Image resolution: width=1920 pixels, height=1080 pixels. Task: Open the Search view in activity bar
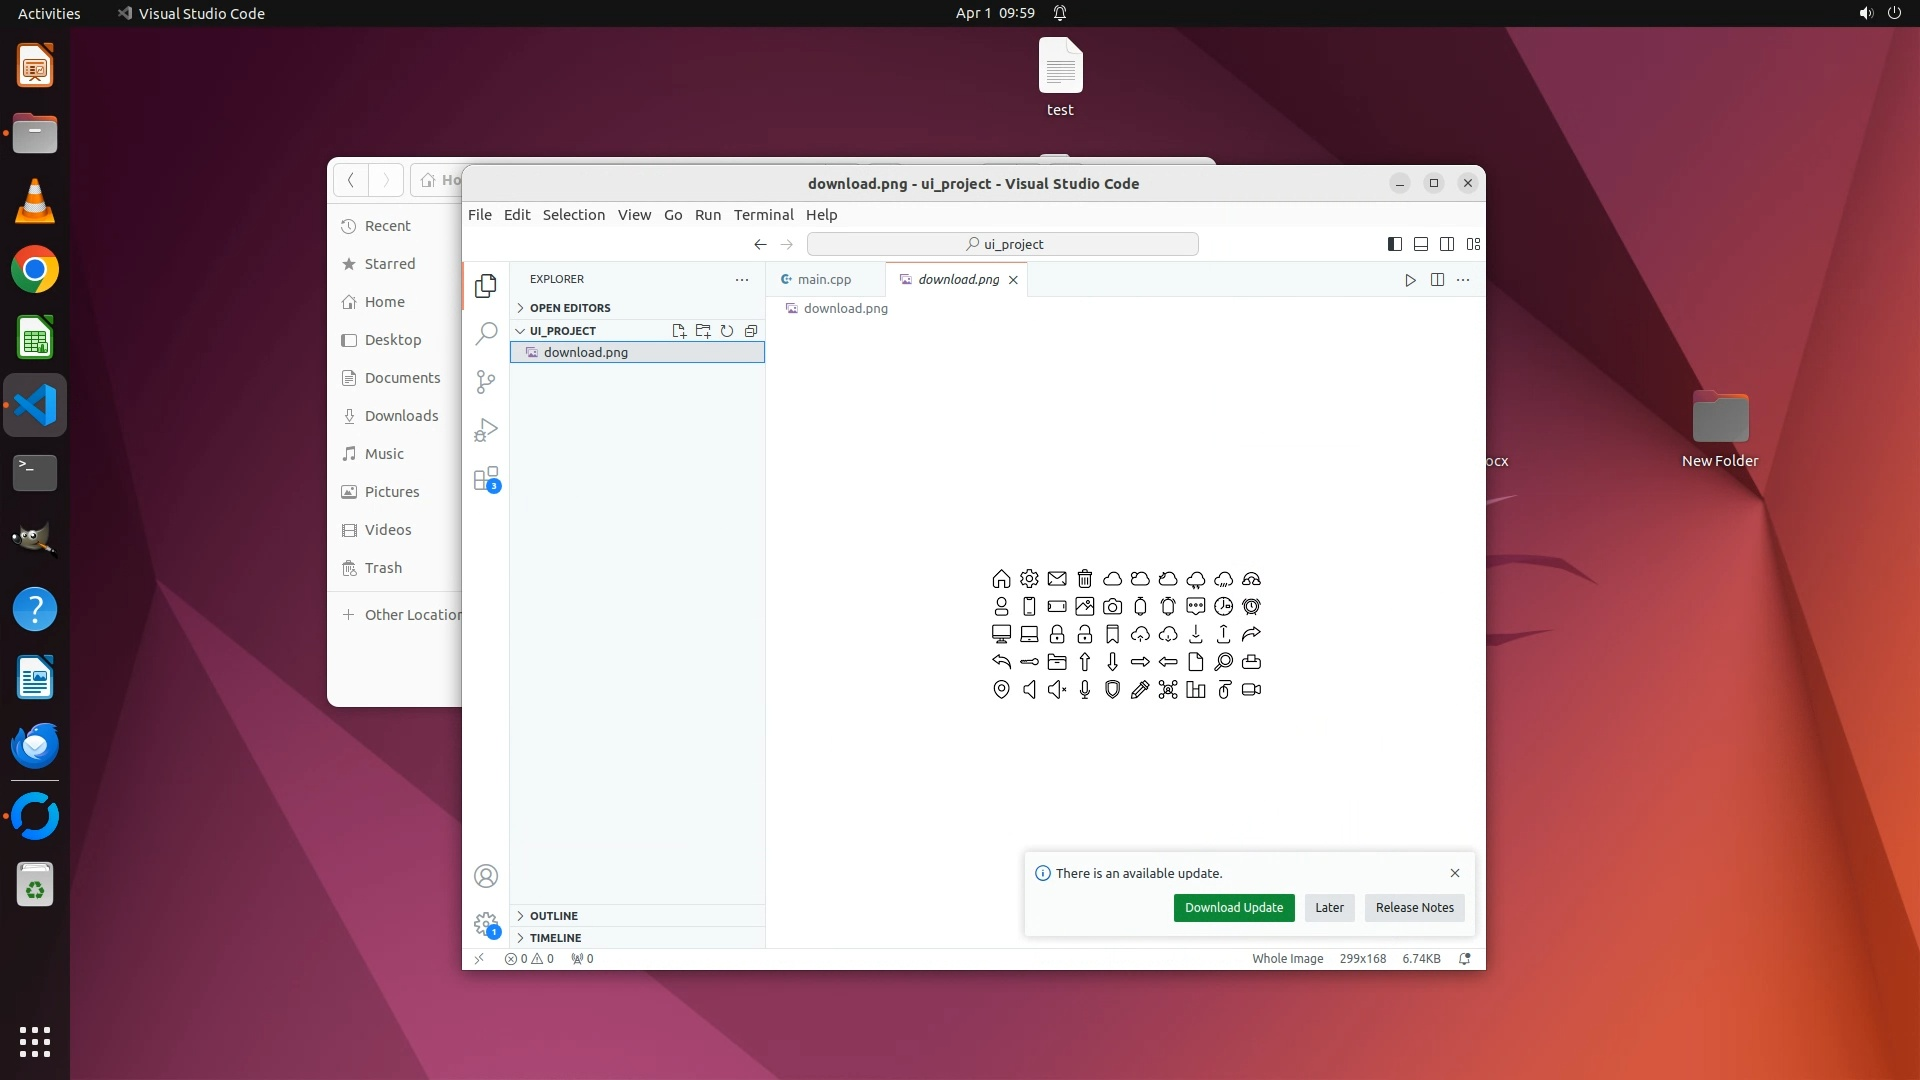click(x=486, y=333)
